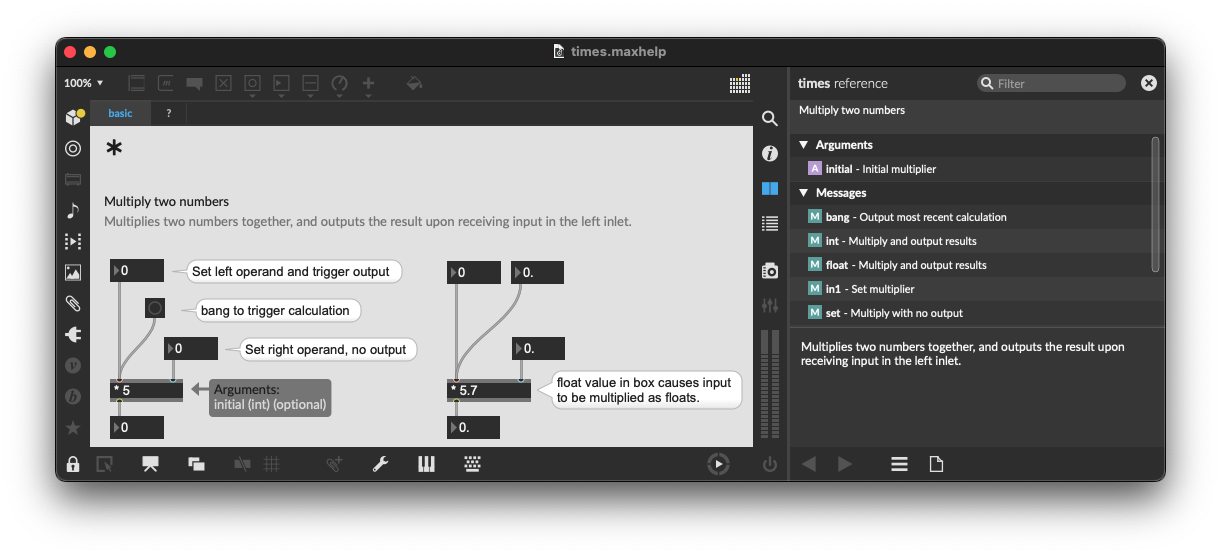Screen dimensions: 1221x555
Task: Select the set message row
Action: point(971,313)
